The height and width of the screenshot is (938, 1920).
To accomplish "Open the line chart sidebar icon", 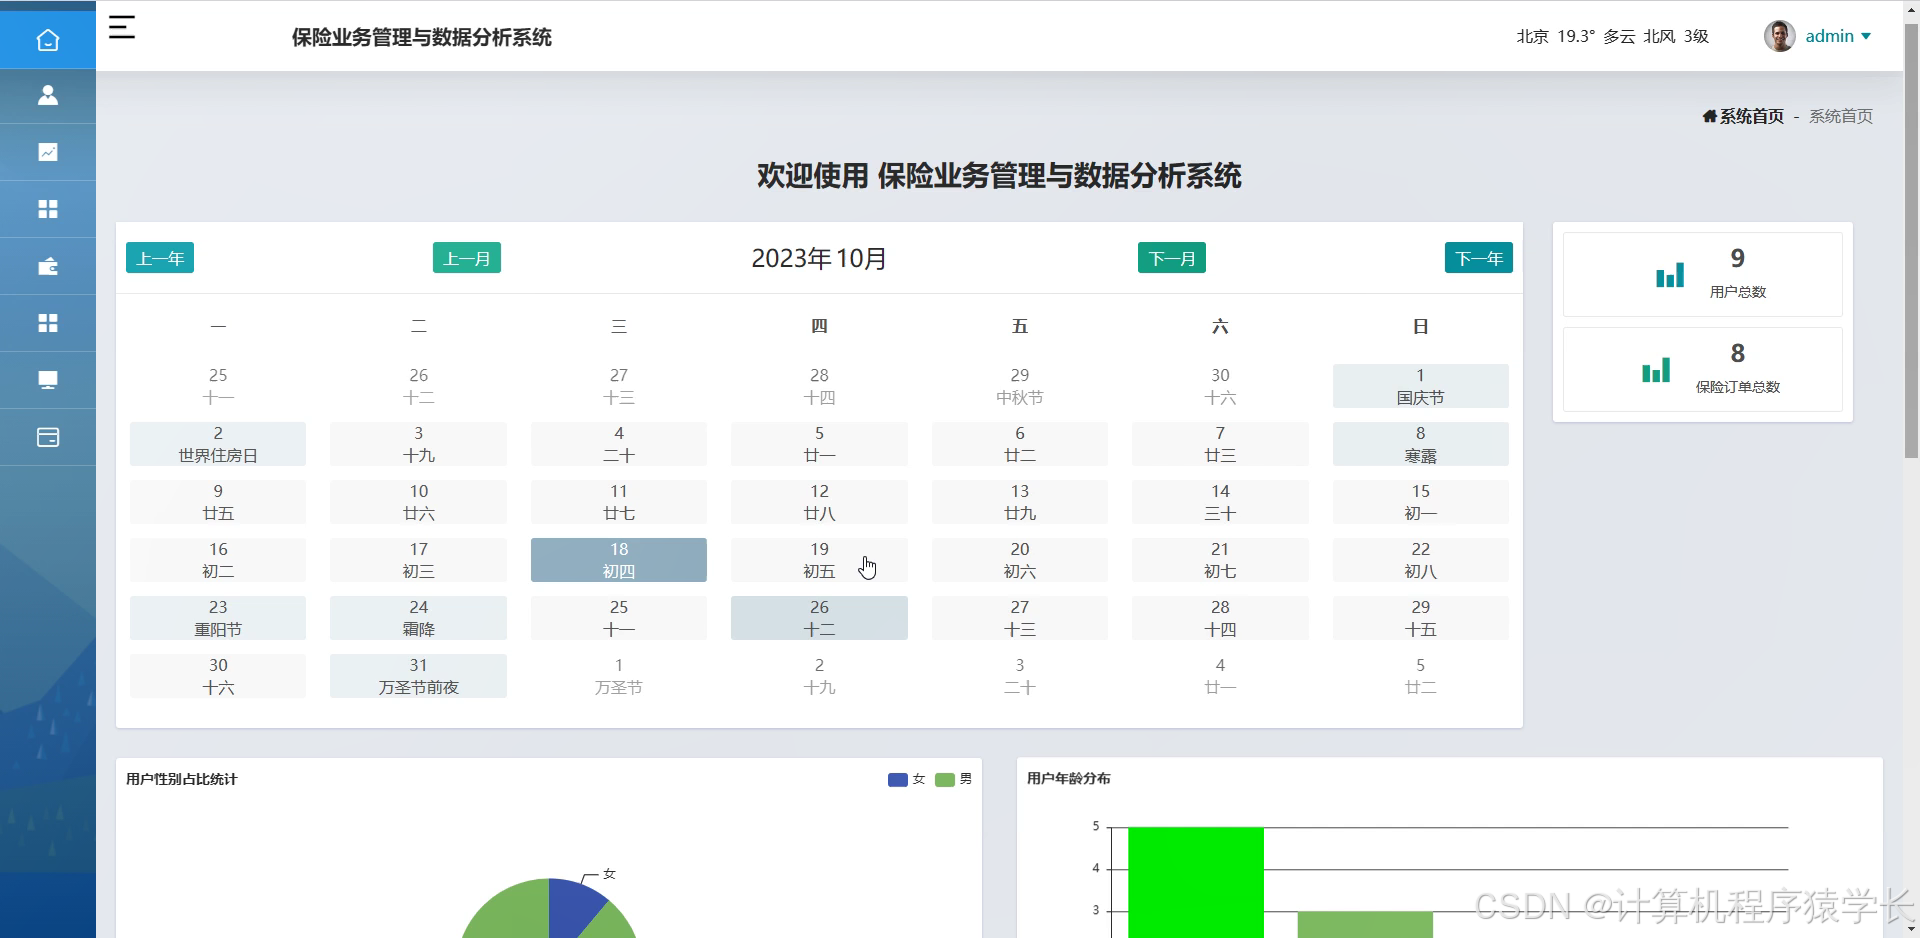I will point(47,152).
